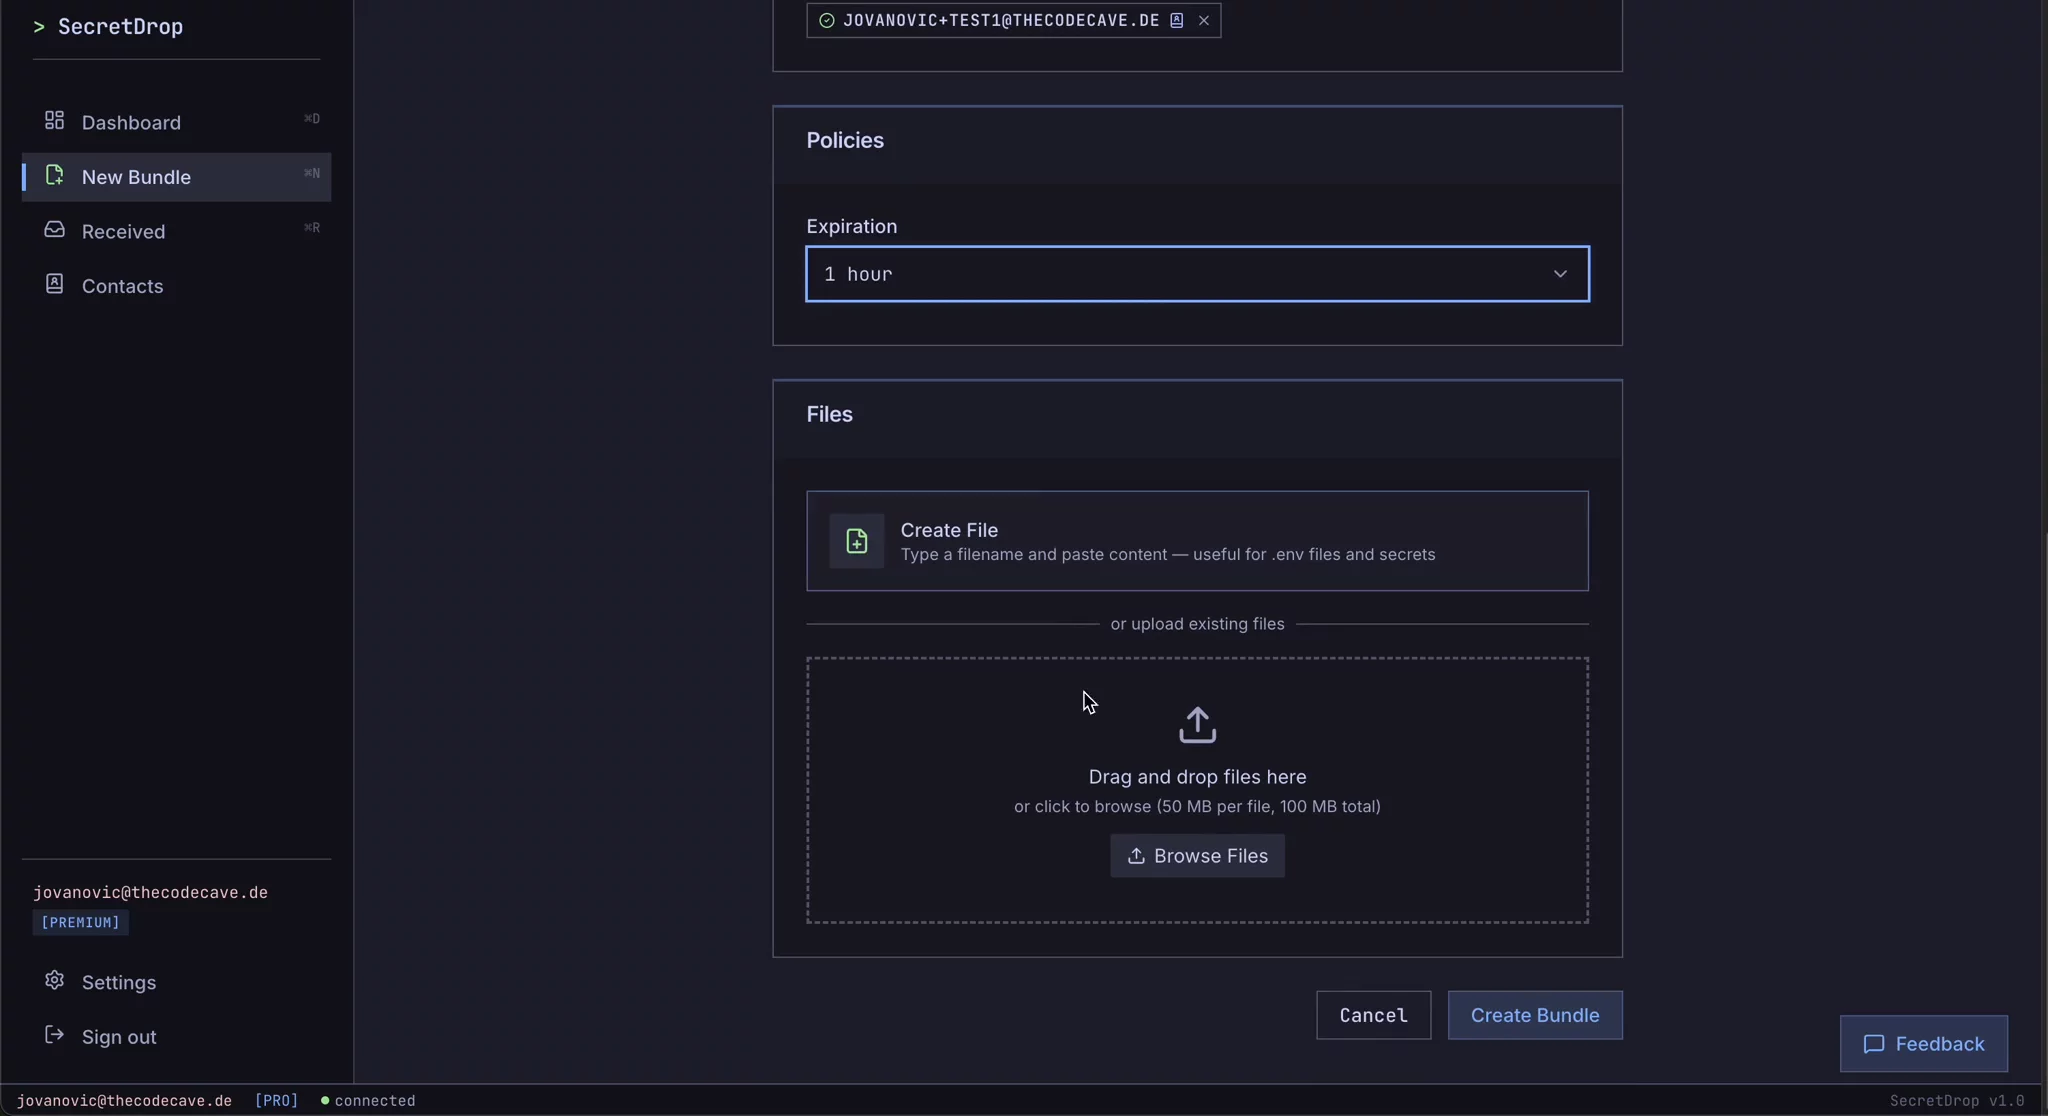Open Settings in the sidebar
The width and height of the screenshot is (2048, 1116).
click(176, 982)
